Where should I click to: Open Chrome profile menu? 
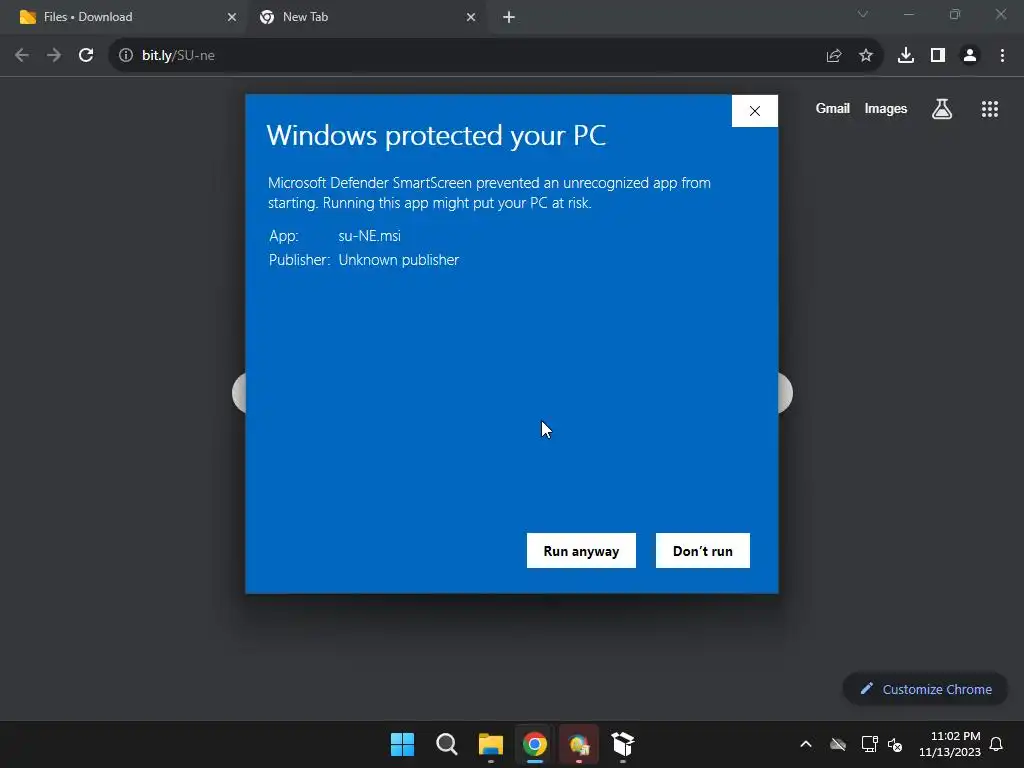click(x=970, y=56)
